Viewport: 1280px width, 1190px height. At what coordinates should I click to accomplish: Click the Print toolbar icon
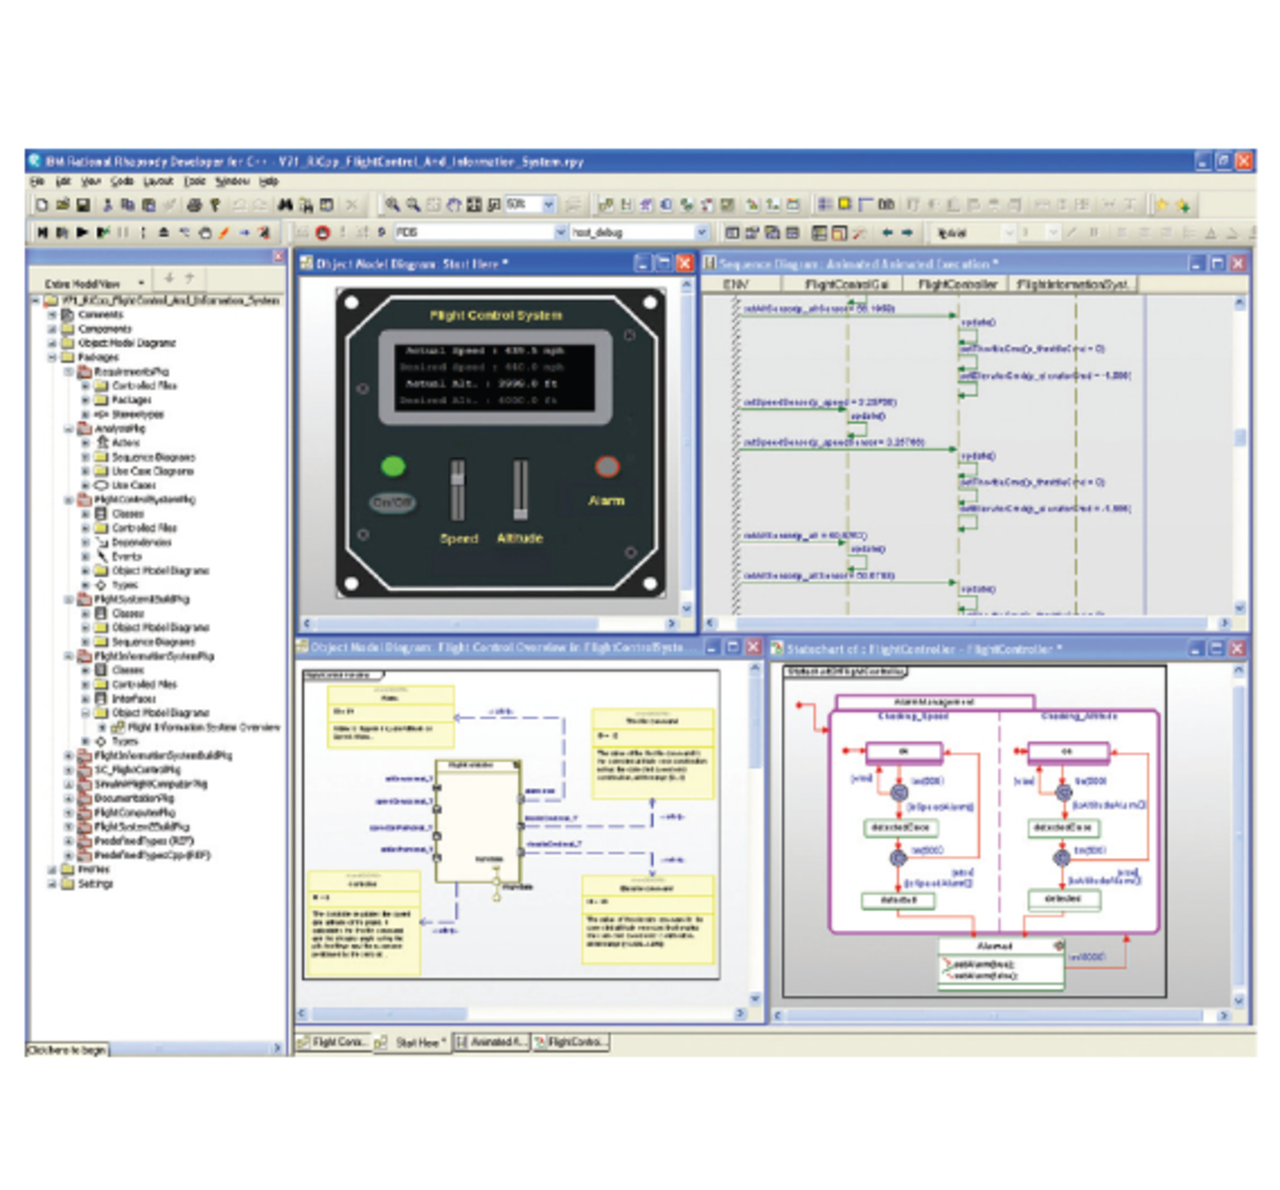tap(193, 205)
